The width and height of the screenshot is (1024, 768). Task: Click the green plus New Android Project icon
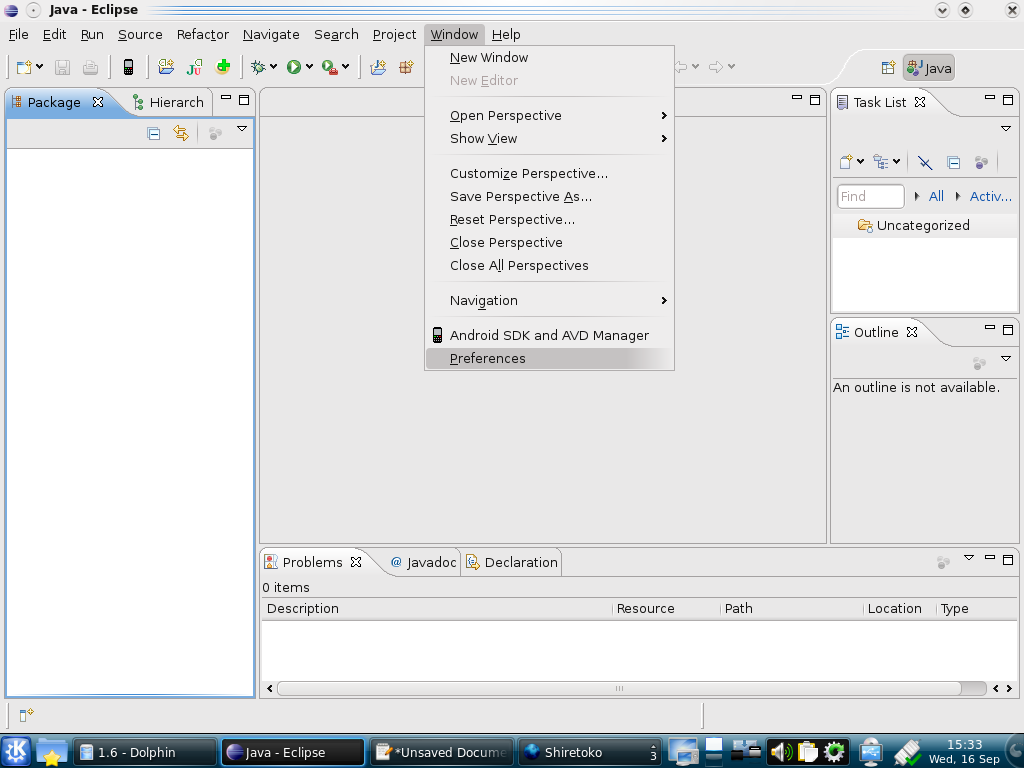(223, 67)
